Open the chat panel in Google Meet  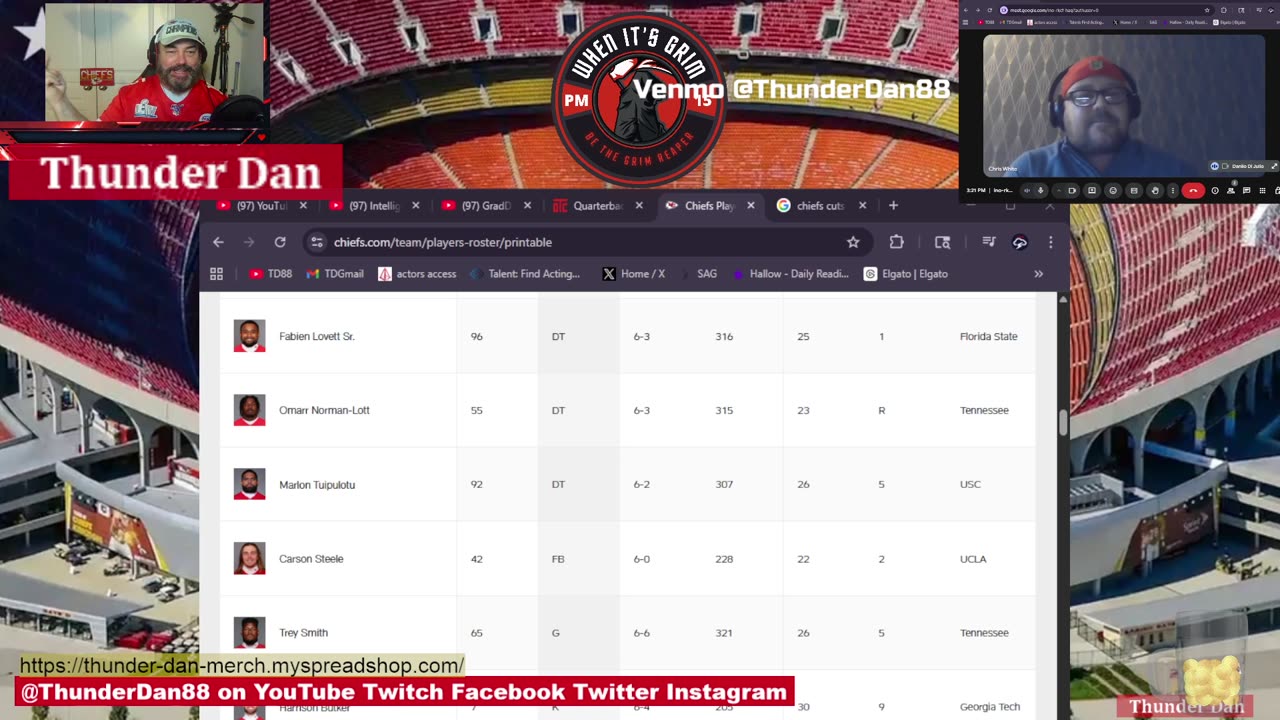pos(1246,190)
